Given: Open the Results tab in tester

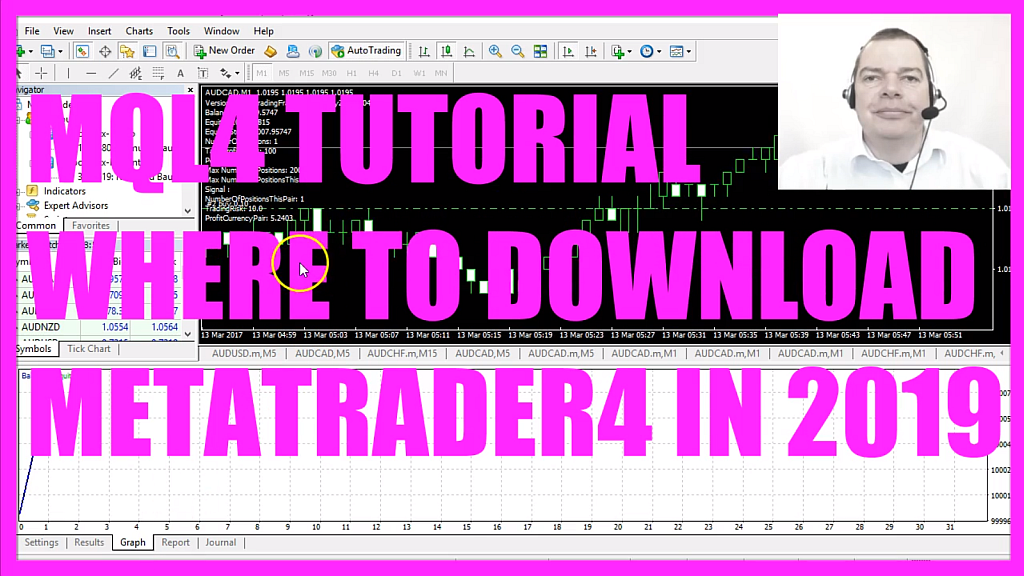Looking at the screenshot, I should click(89, 543).
